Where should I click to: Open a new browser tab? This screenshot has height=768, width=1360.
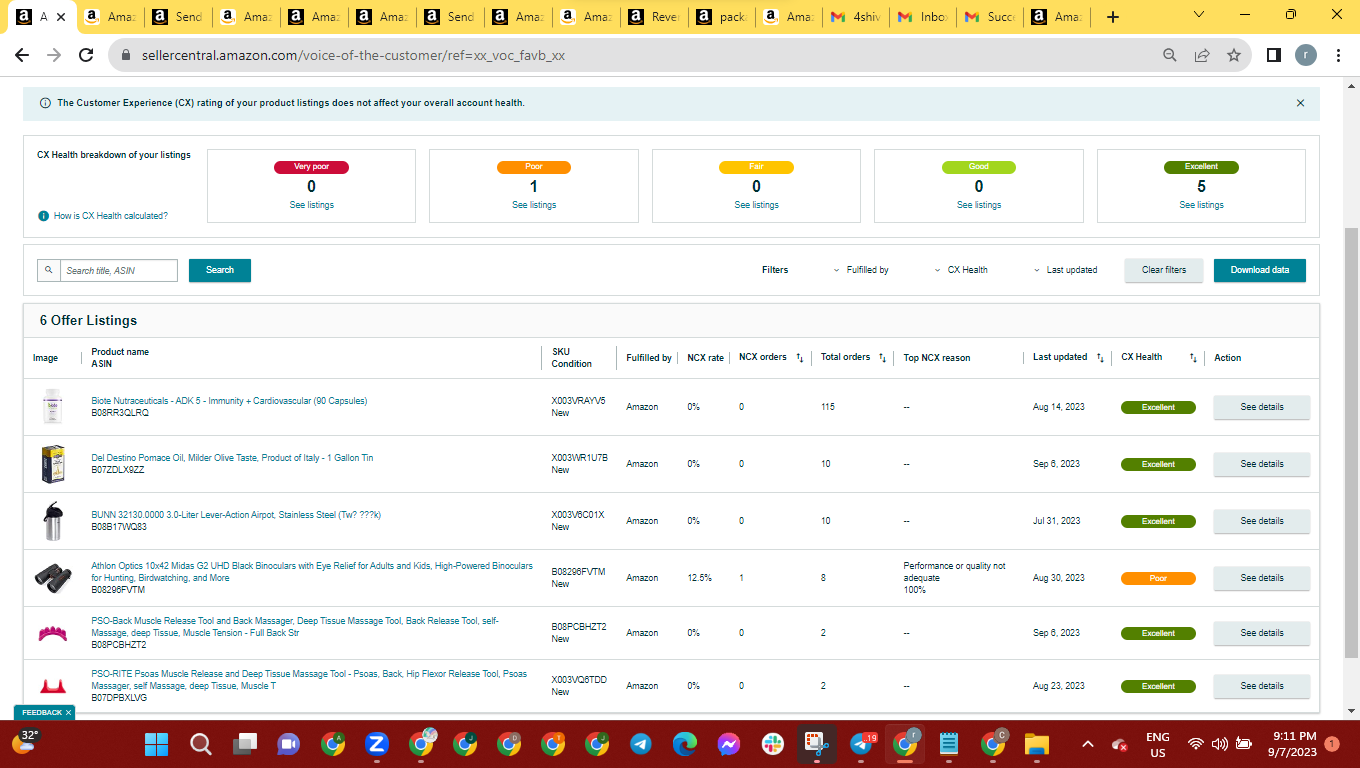click(x=1113, y=17)
